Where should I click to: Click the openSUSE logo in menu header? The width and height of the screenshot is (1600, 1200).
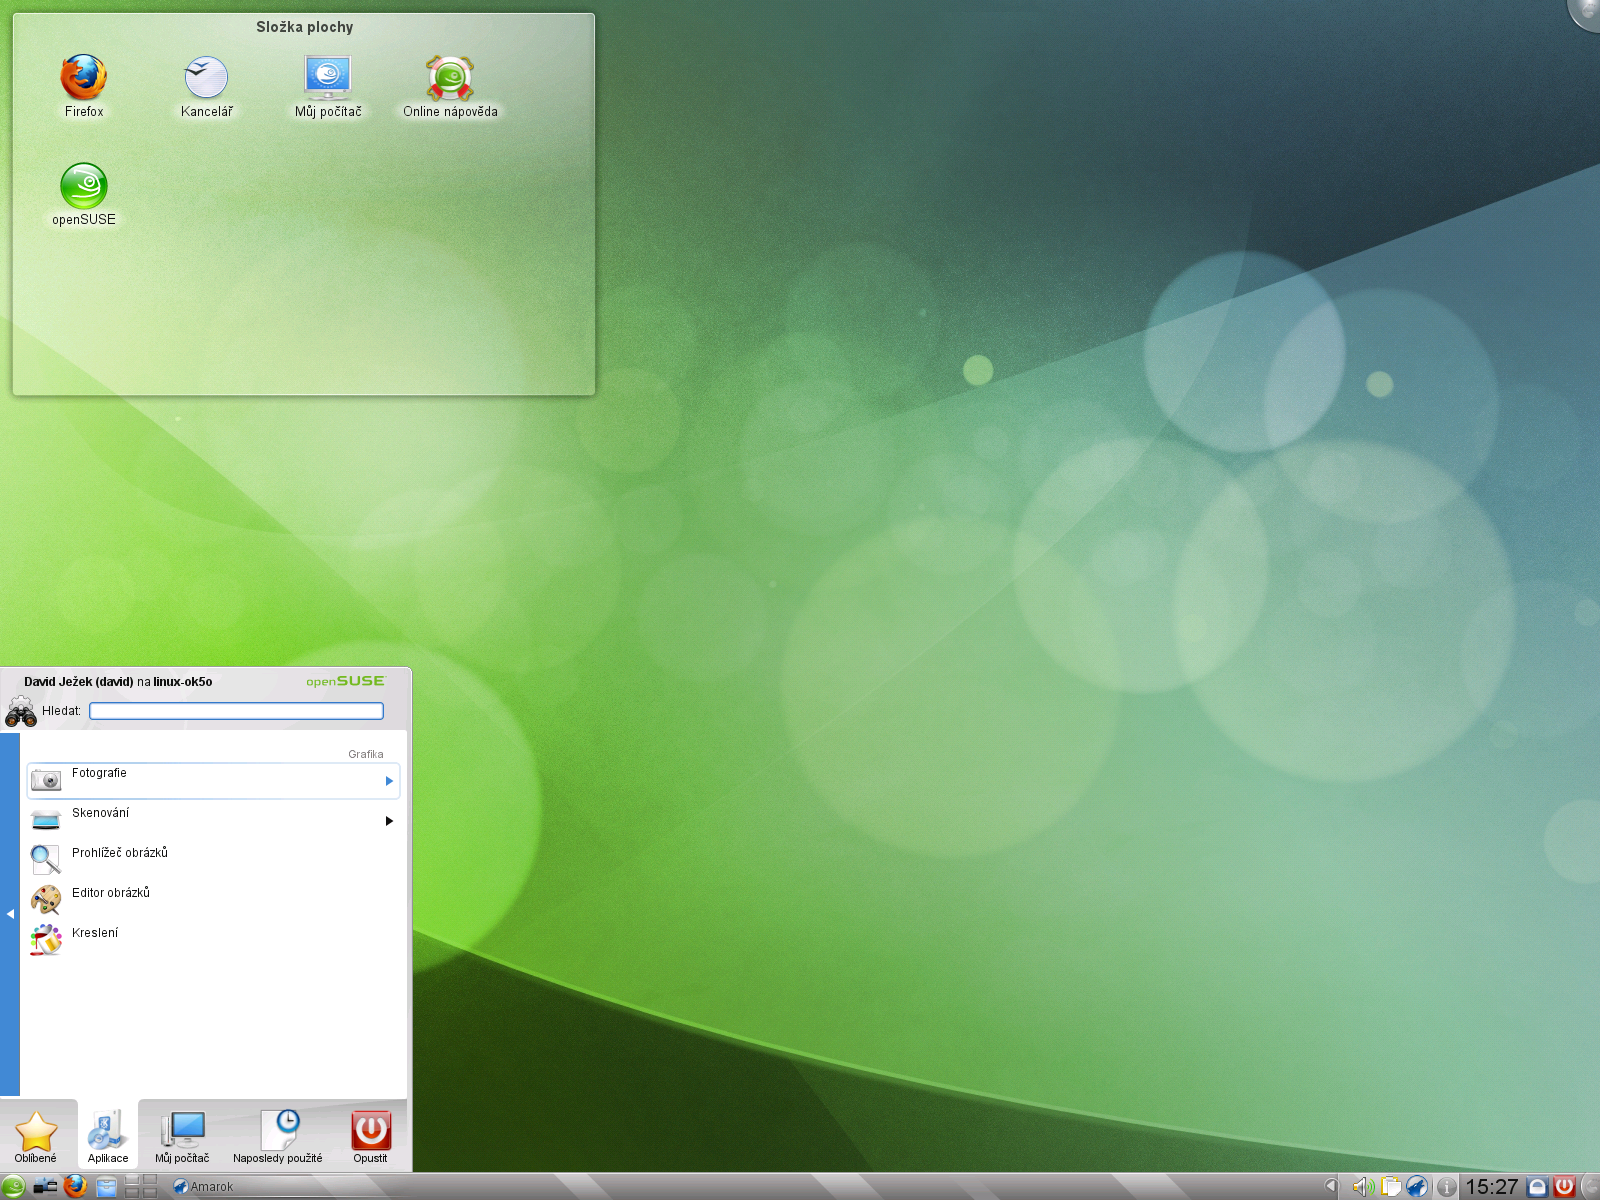[345, 681]
